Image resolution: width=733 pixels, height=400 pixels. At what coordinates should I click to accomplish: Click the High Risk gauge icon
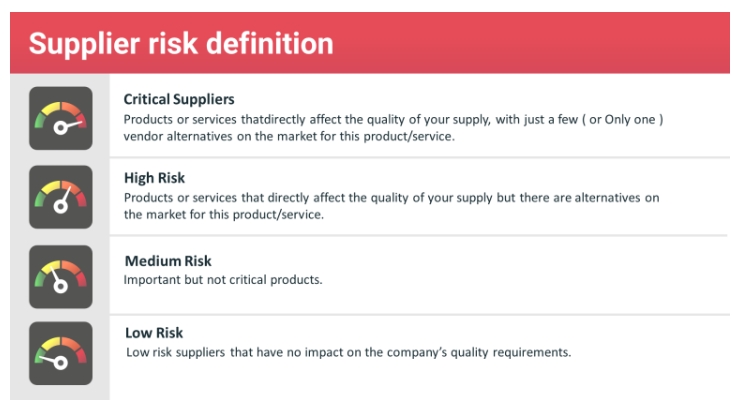click(61, 197)
